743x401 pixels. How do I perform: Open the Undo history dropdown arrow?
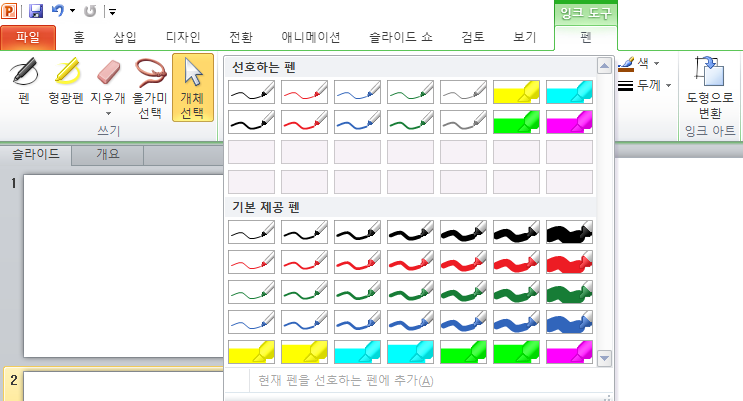[x=72, y=10]
